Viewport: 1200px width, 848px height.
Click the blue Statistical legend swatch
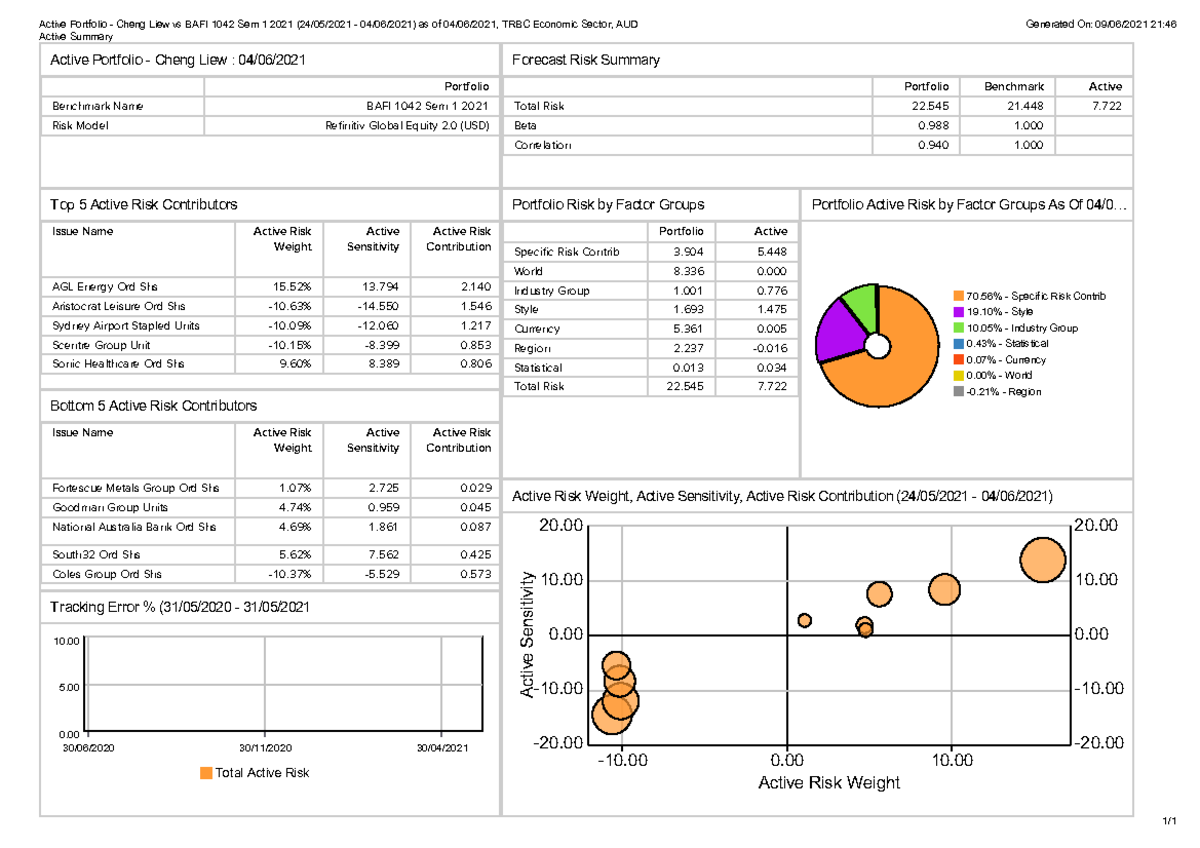[957, 344]
